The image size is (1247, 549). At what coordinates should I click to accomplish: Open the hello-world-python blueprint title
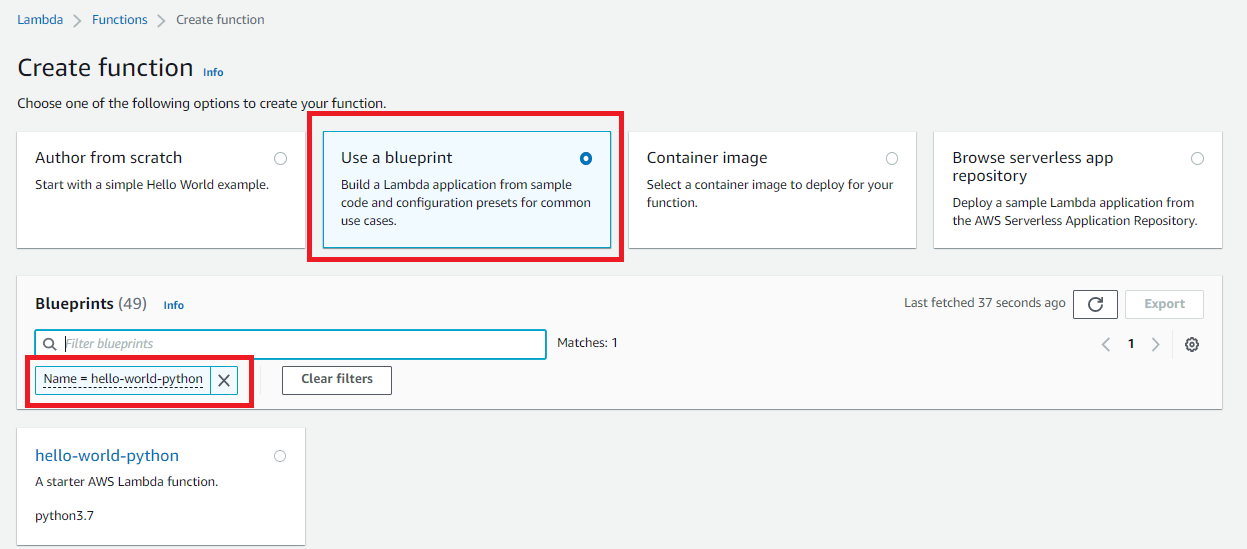pos(107,456)
